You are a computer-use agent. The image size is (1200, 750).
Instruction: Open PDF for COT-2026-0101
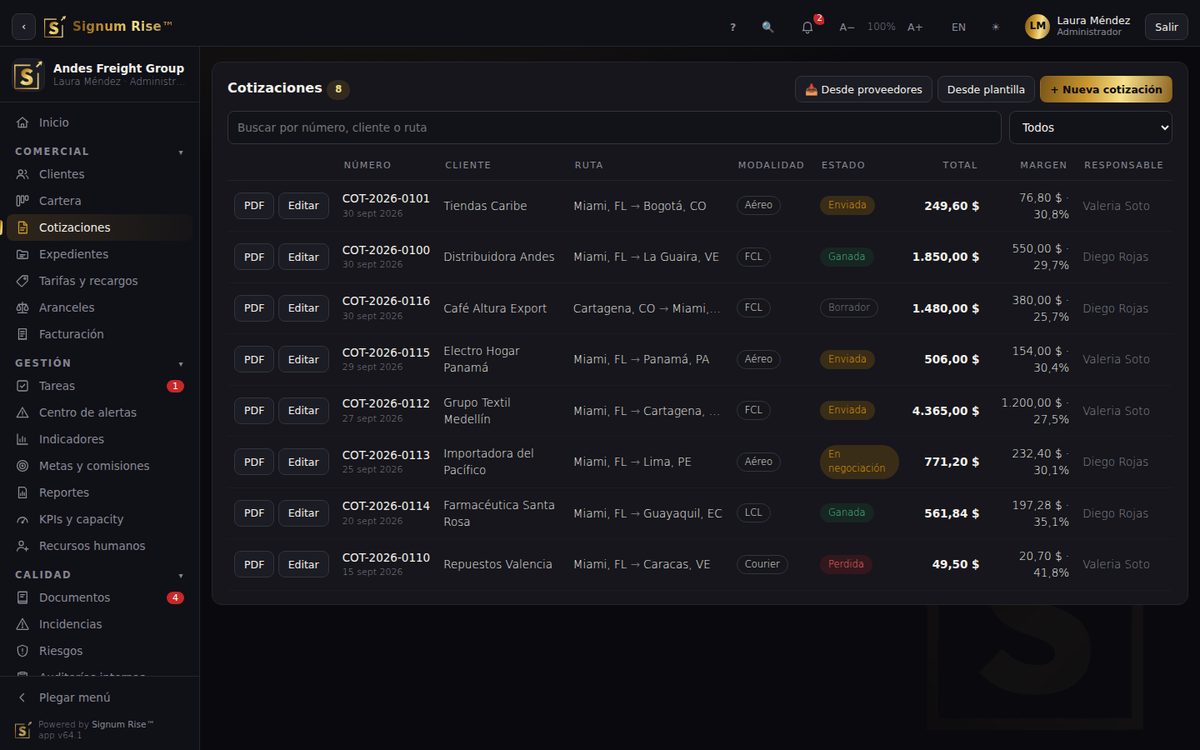(254, 206)
